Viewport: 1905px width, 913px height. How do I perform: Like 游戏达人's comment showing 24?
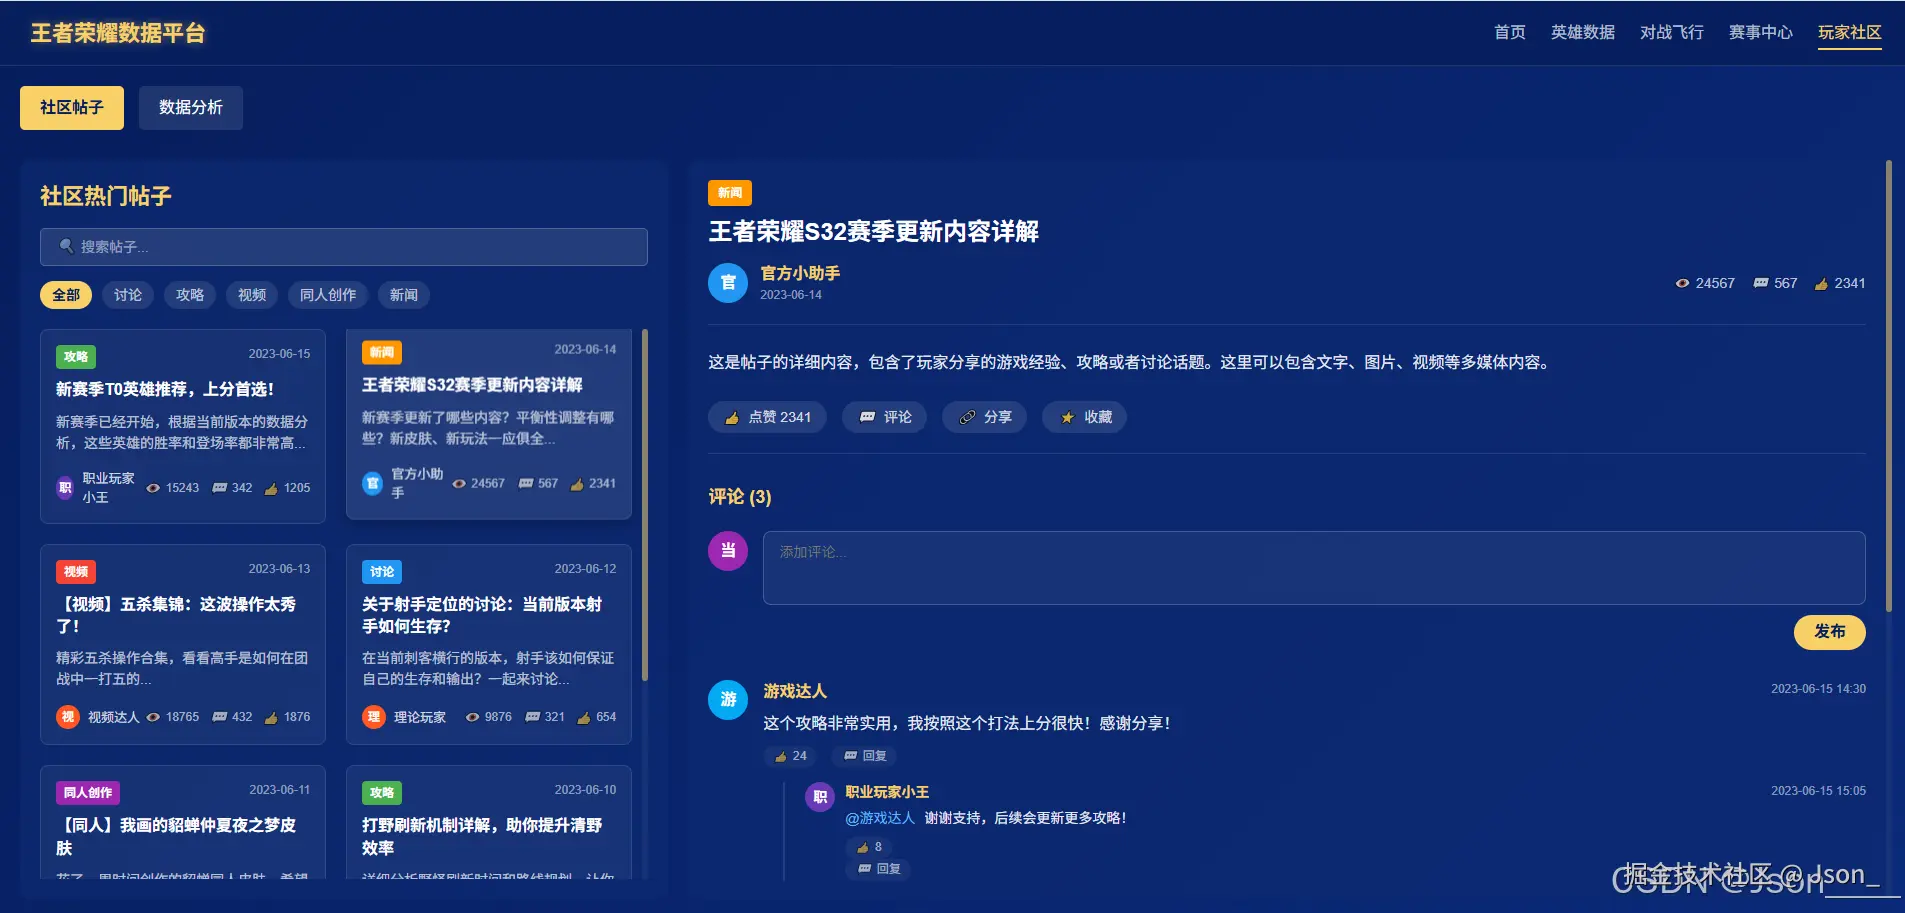point(790,756)
